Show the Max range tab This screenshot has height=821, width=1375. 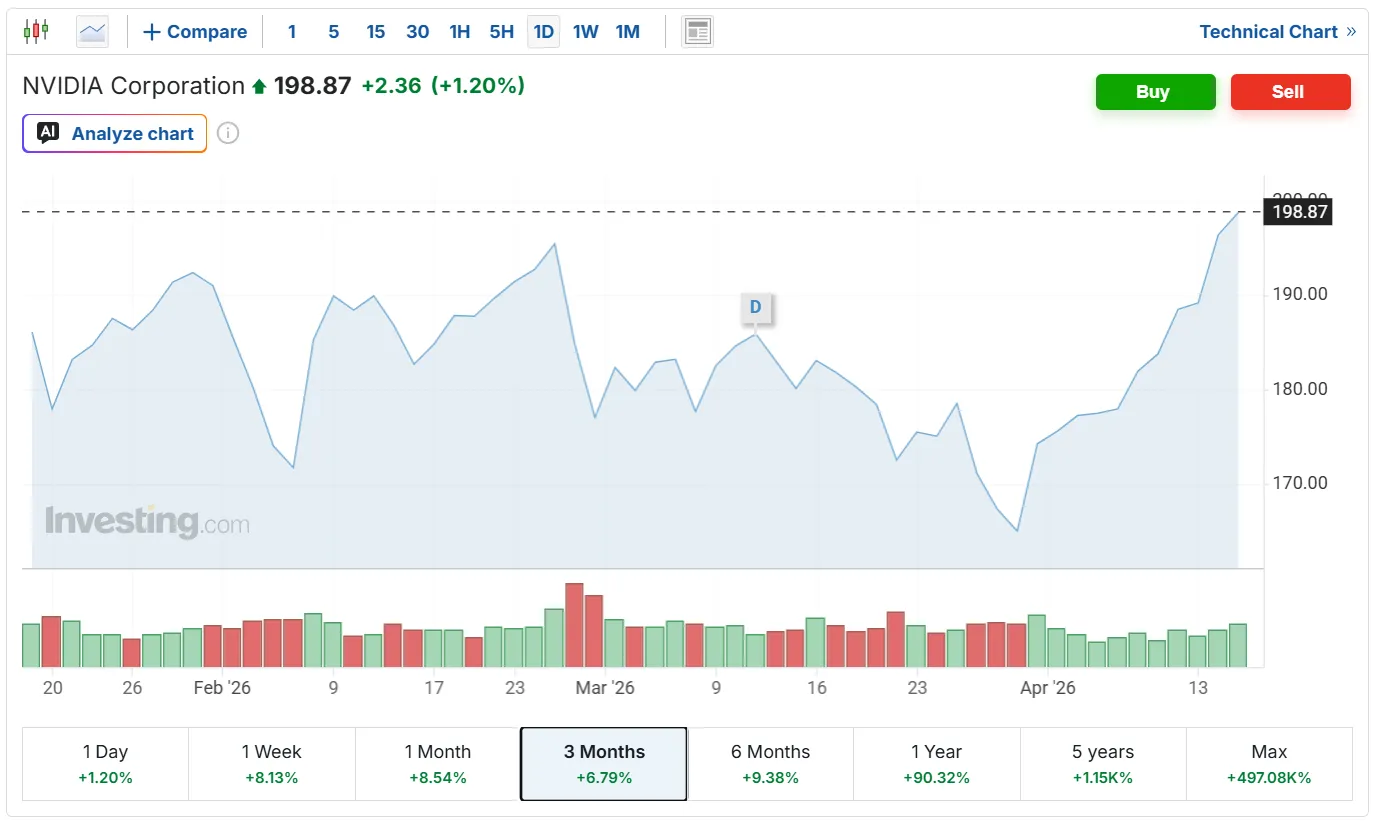pos(1269,764)
